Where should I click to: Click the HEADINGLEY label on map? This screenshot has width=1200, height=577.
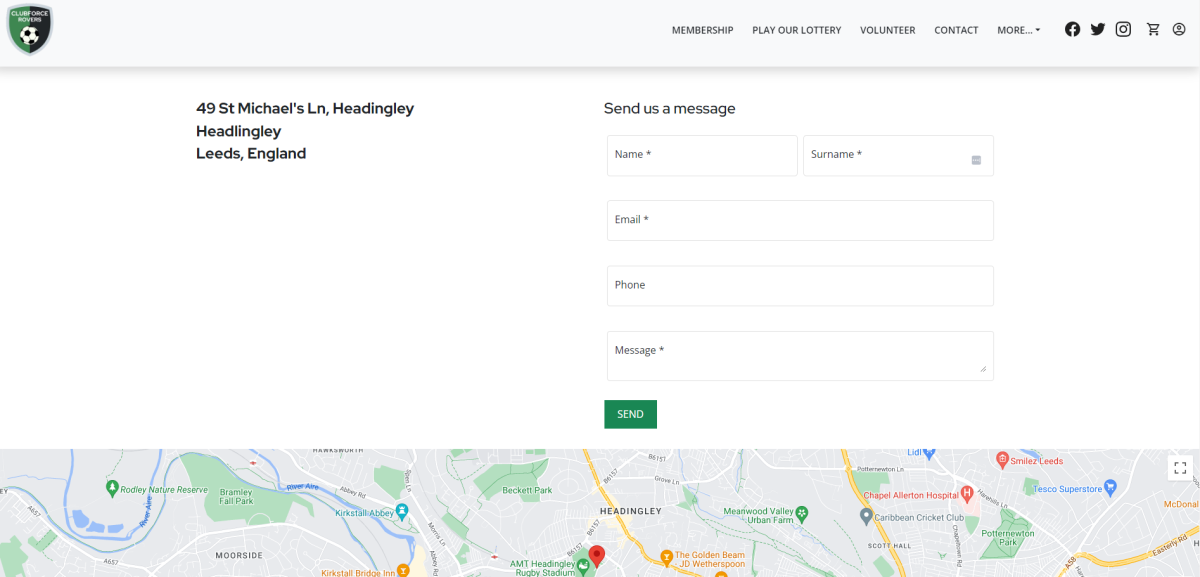point(630,511)
